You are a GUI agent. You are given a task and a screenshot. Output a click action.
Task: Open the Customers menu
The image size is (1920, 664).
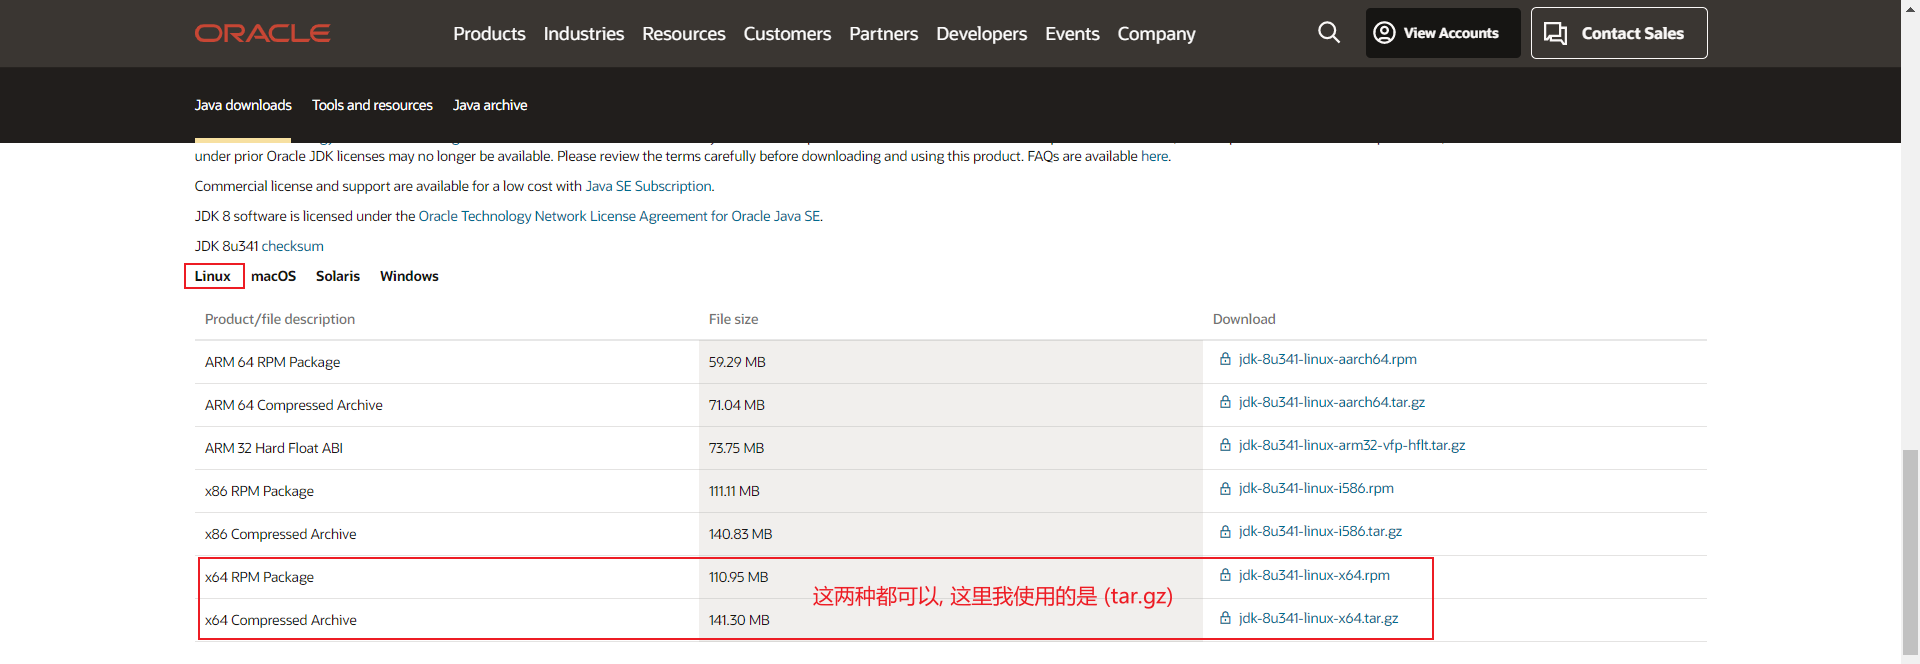[x=787, y=34]
